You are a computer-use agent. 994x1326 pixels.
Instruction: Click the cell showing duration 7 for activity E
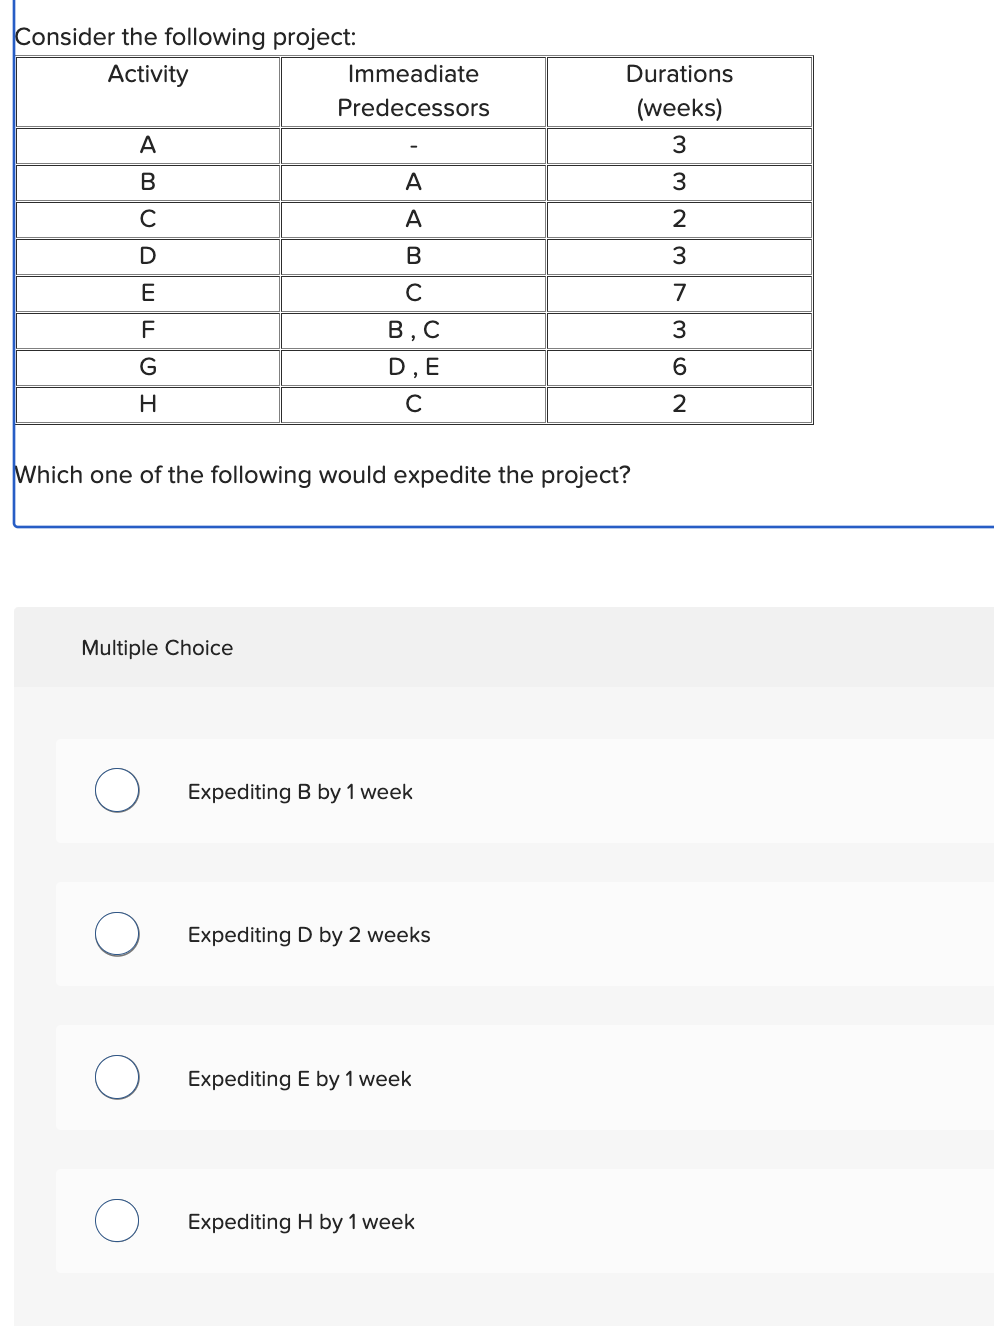coord(679,293)
